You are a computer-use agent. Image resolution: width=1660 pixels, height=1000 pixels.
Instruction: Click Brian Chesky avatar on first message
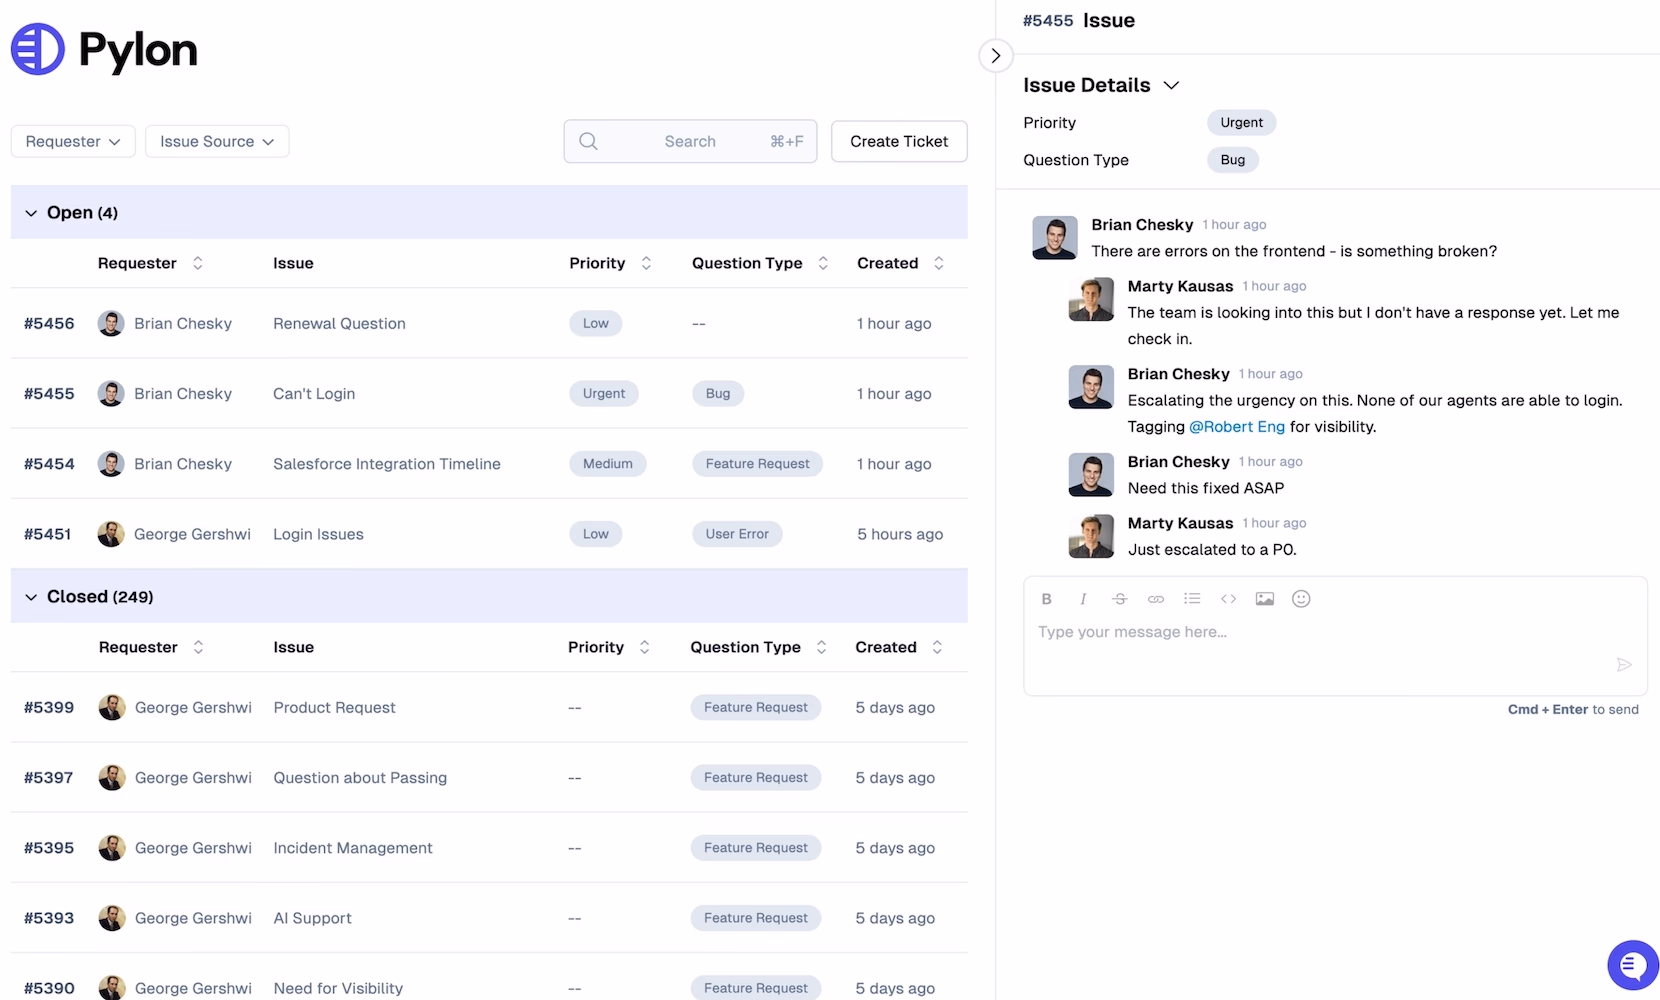1055,238
